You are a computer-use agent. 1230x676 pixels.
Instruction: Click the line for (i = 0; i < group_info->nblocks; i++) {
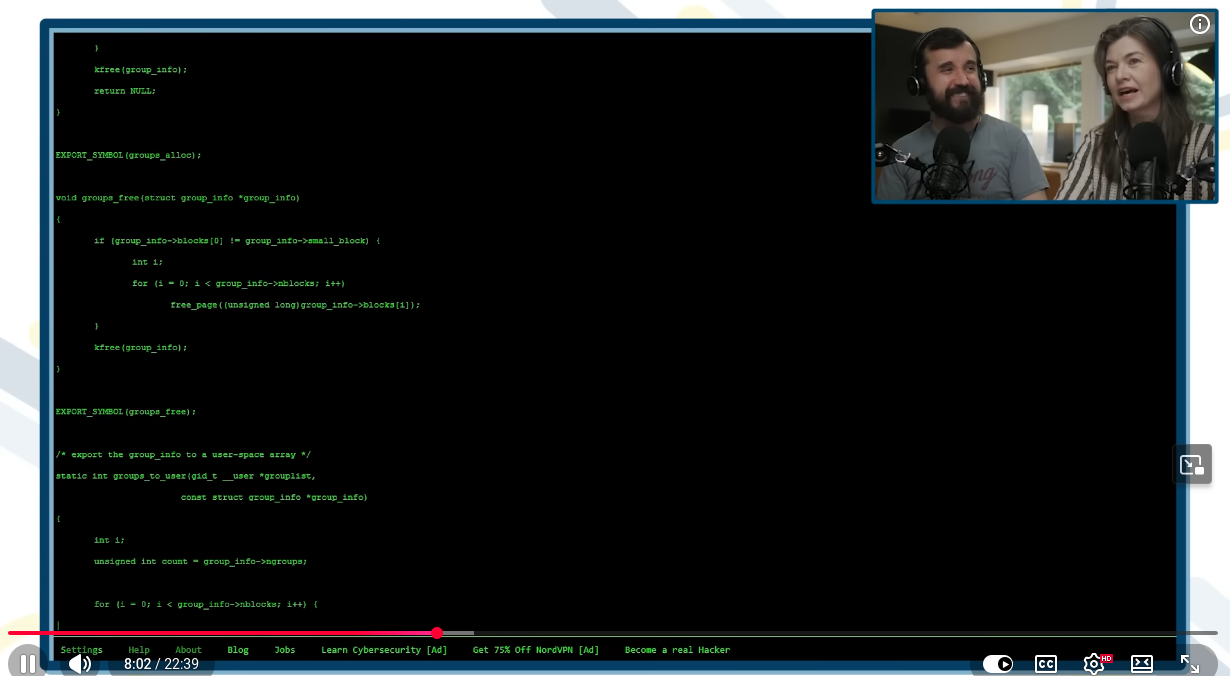point(206,604)
